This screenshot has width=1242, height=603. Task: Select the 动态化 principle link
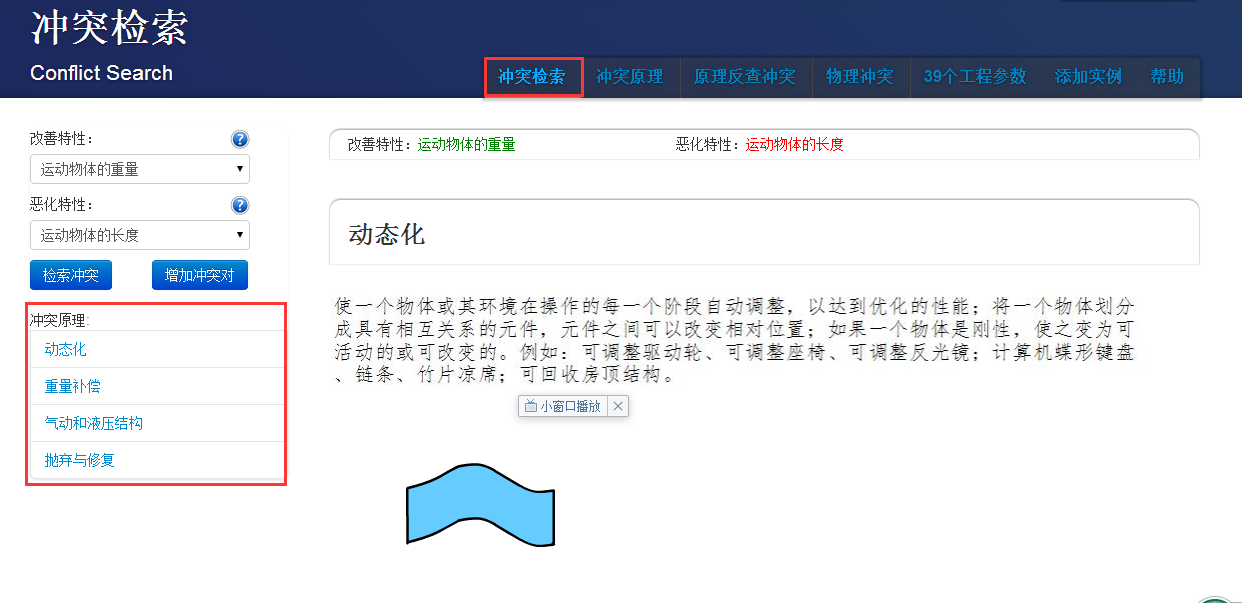point(66,349)
